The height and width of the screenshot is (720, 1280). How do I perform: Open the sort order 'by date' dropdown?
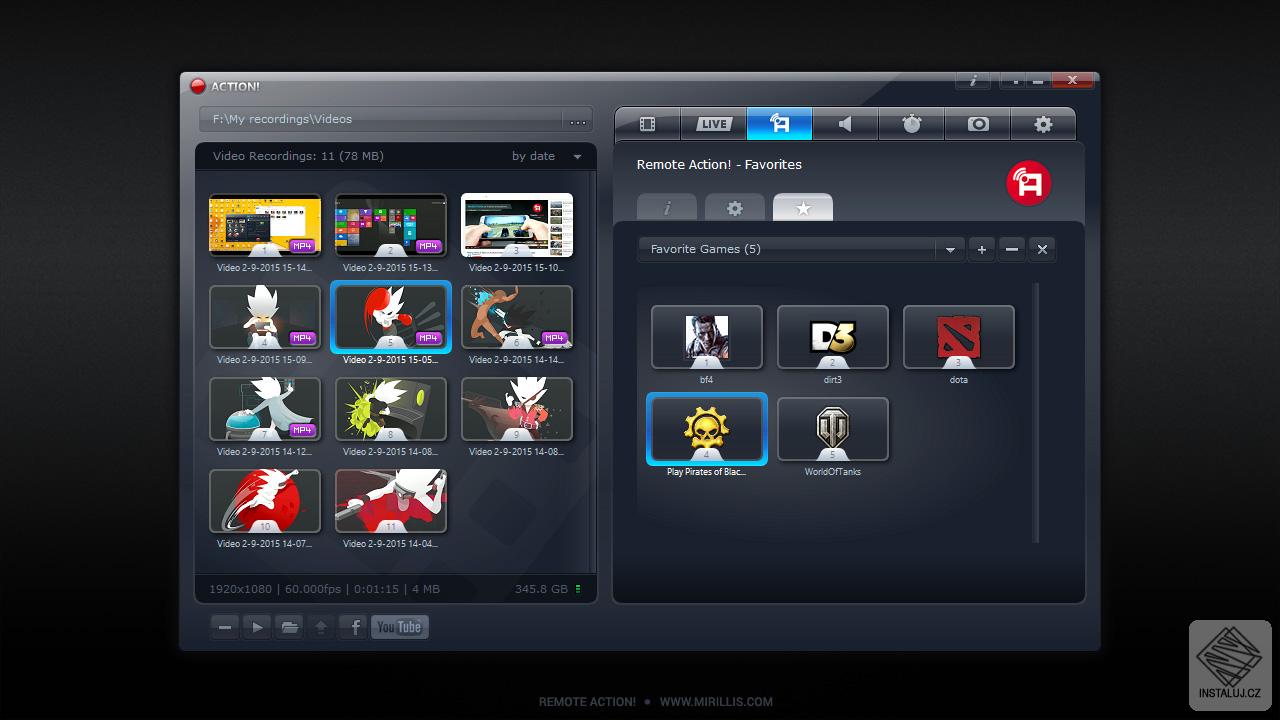(547, 156)
